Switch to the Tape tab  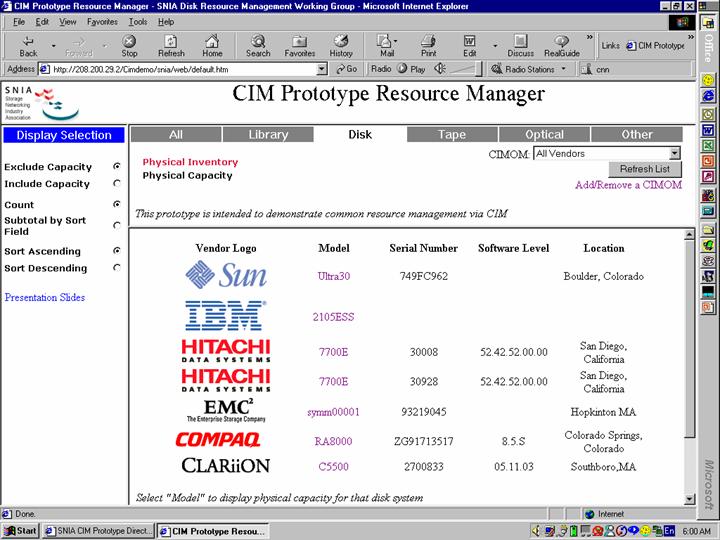click(452, 135)
